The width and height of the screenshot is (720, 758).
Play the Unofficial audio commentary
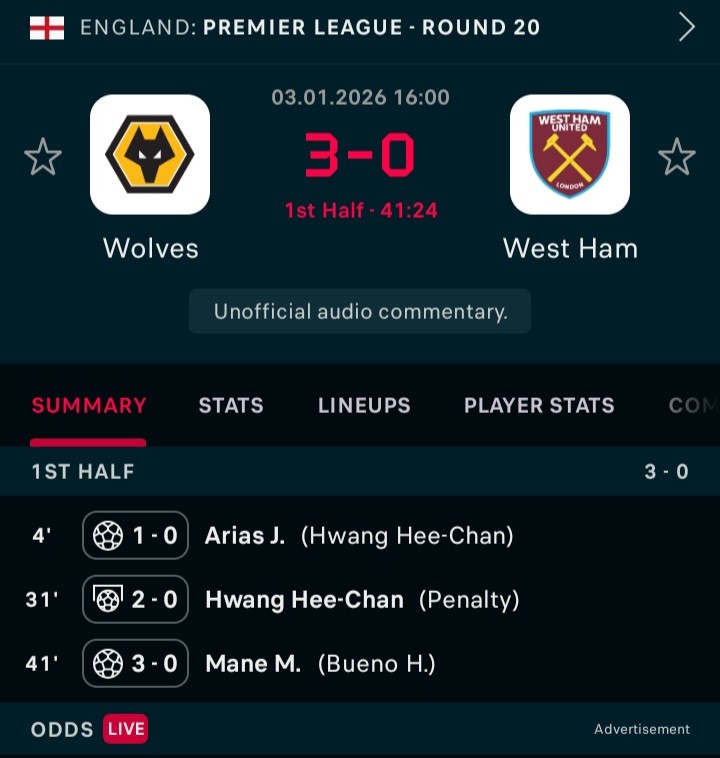tap(360, 312)
